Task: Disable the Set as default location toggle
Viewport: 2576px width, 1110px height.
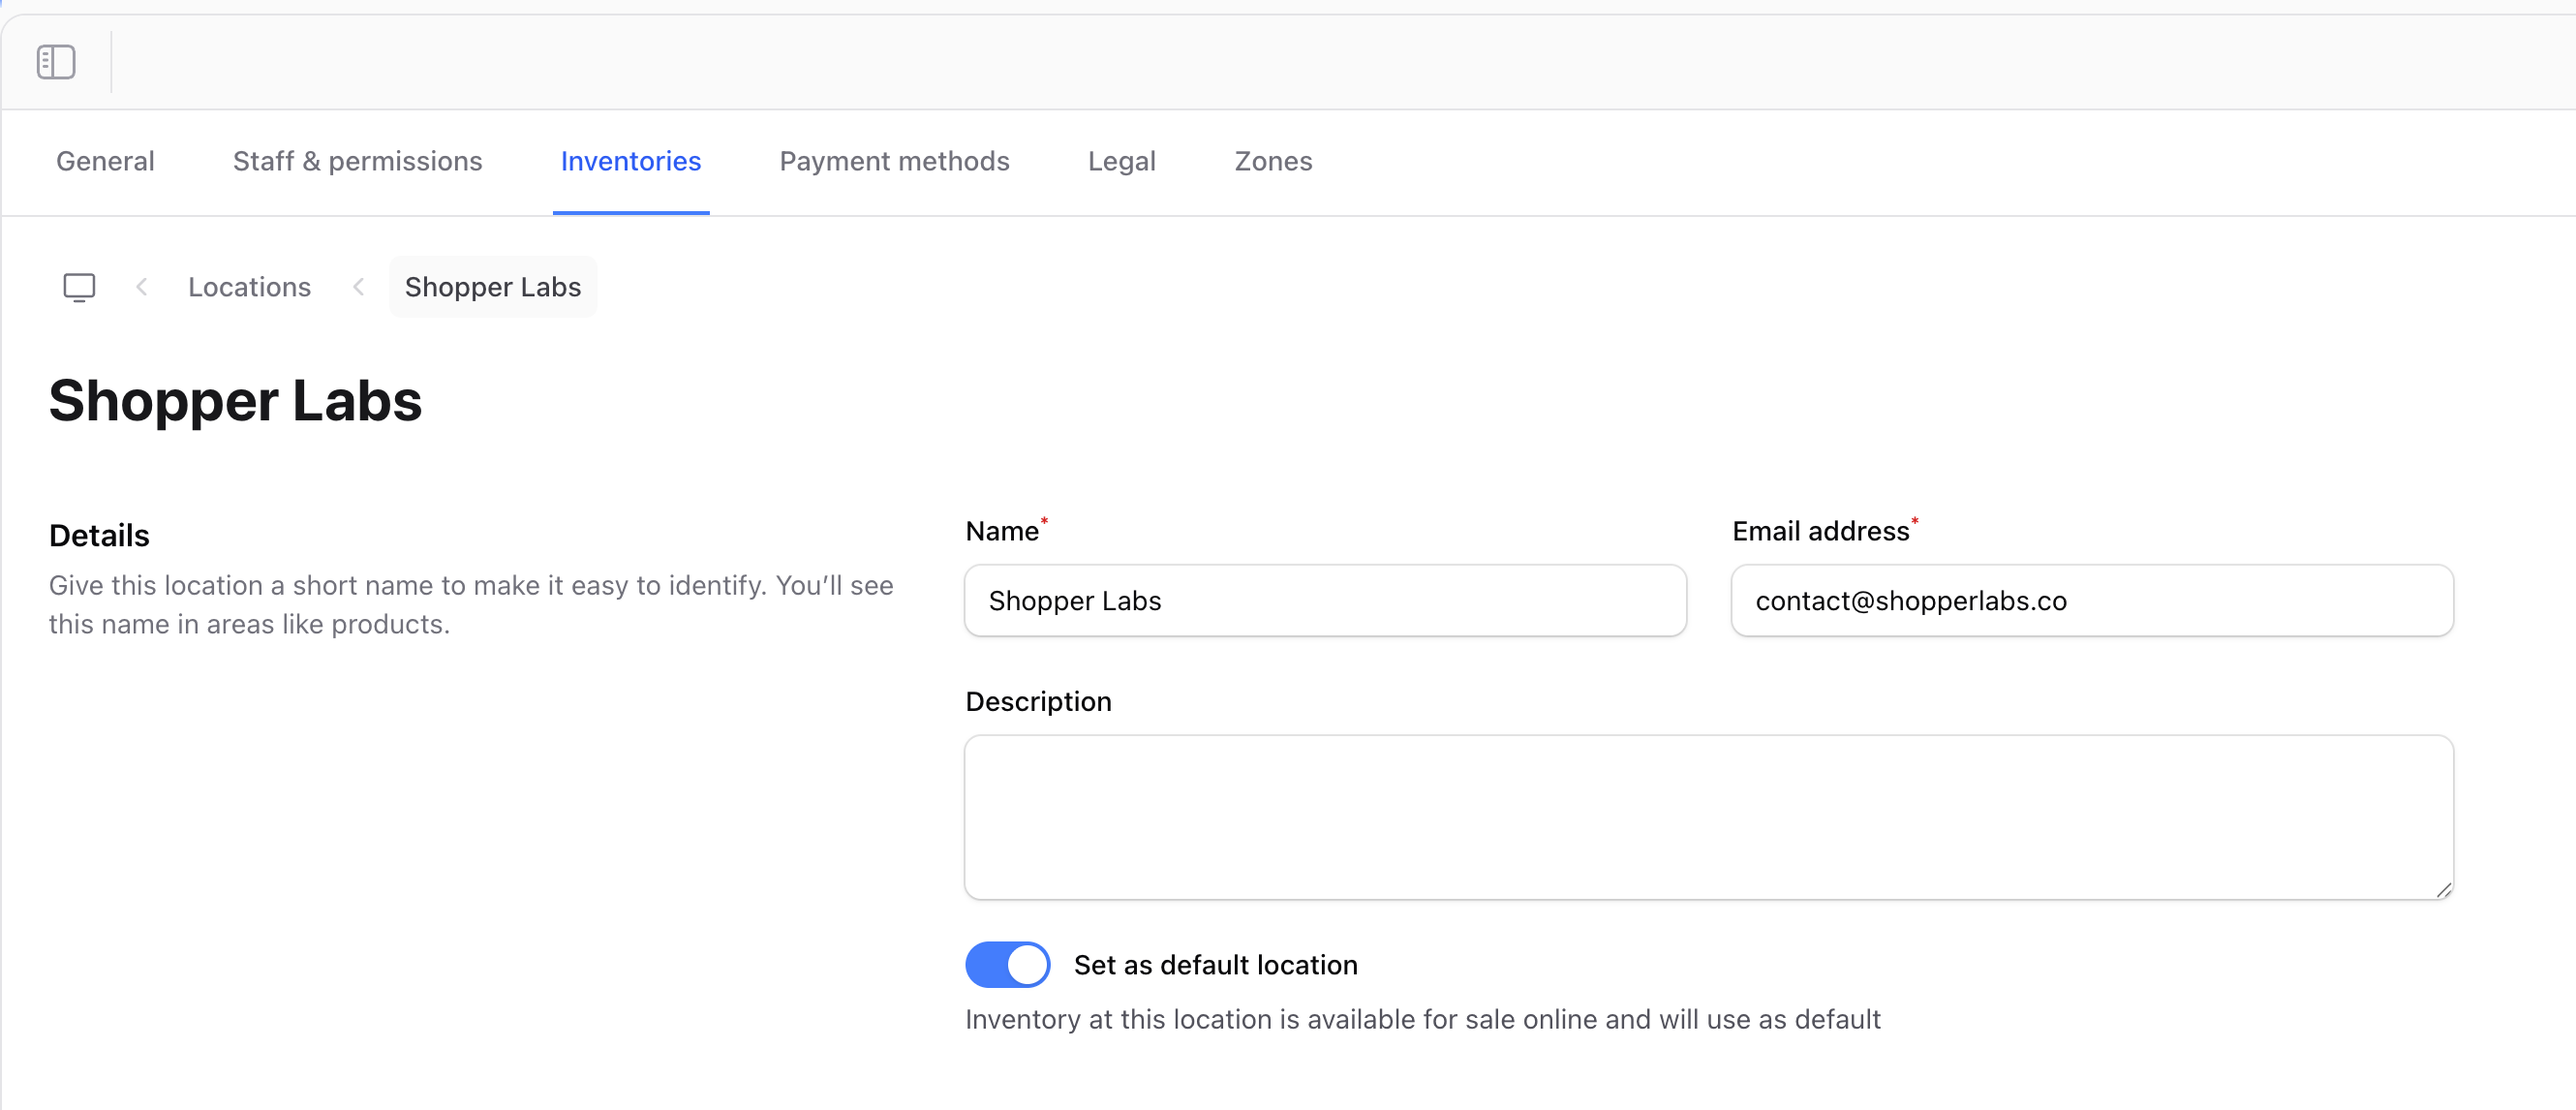Action: click(x=1007, y=964)
